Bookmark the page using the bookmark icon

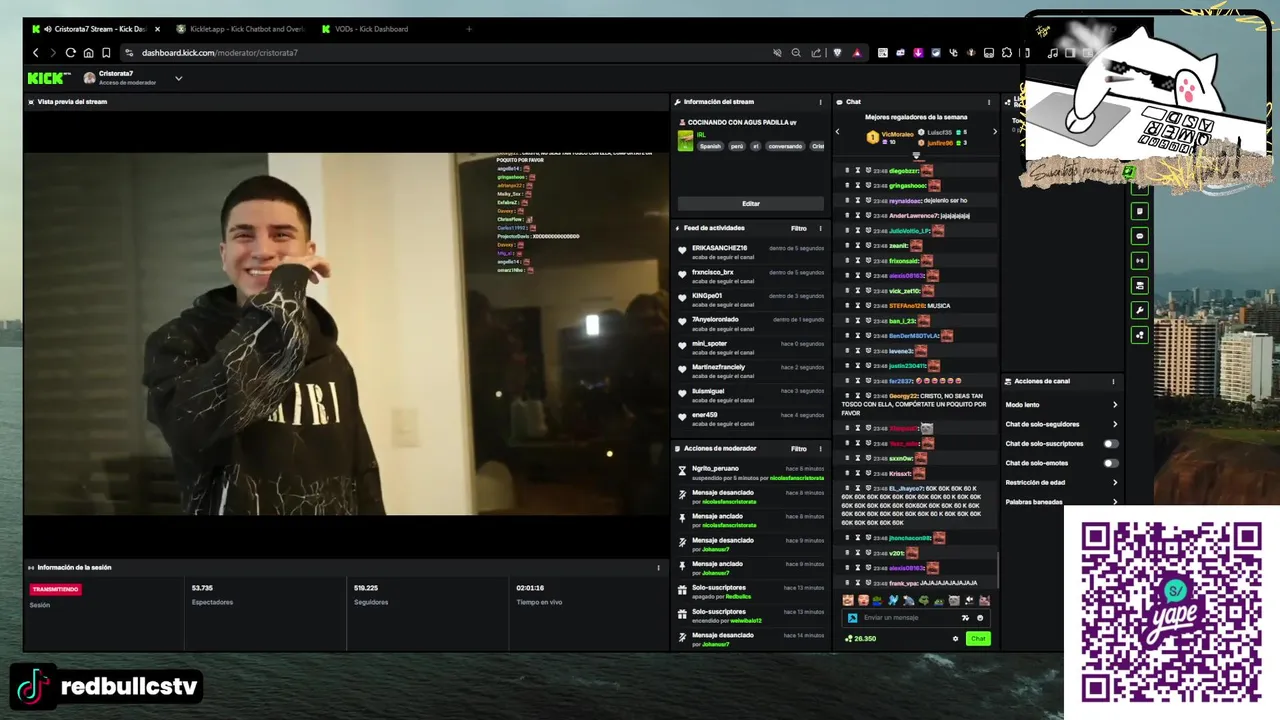click(106, 53)
